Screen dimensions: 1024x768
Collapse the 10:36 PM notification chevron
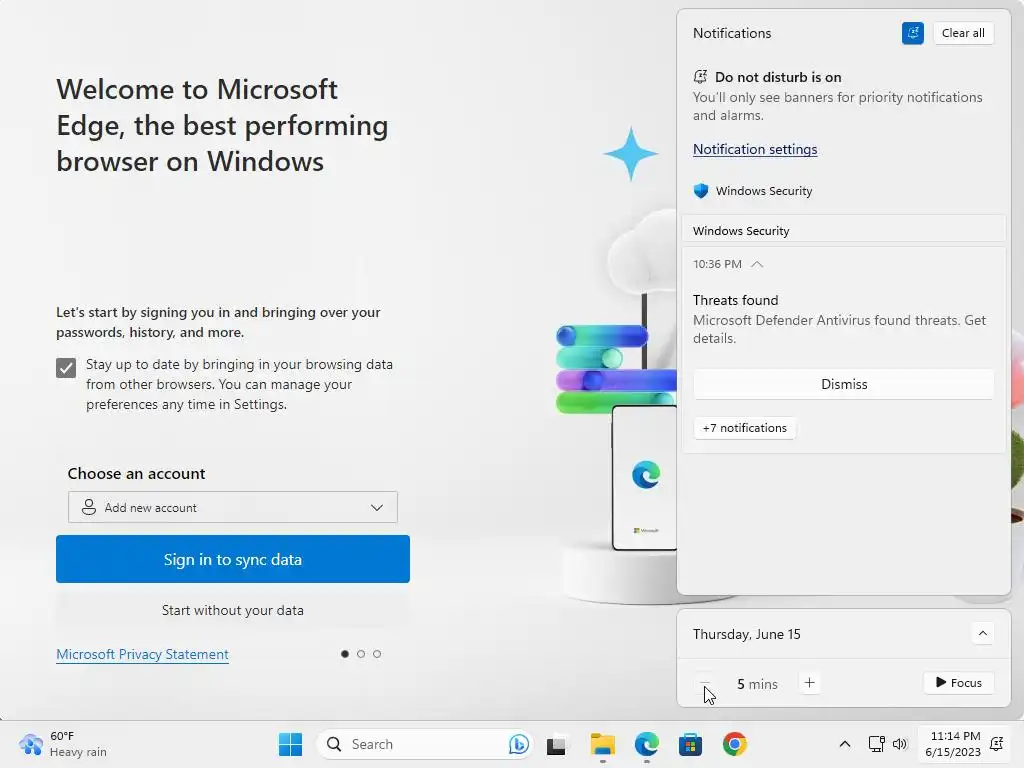(x=757, y=264)
